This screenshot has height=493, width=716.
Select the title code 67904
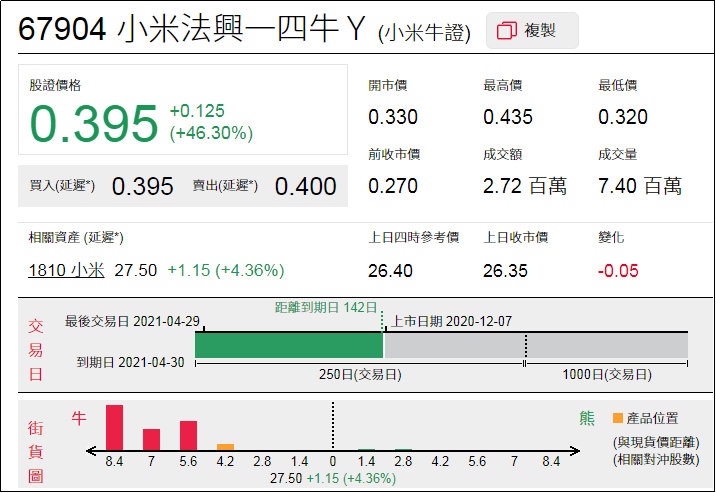(x=62, y=29)
